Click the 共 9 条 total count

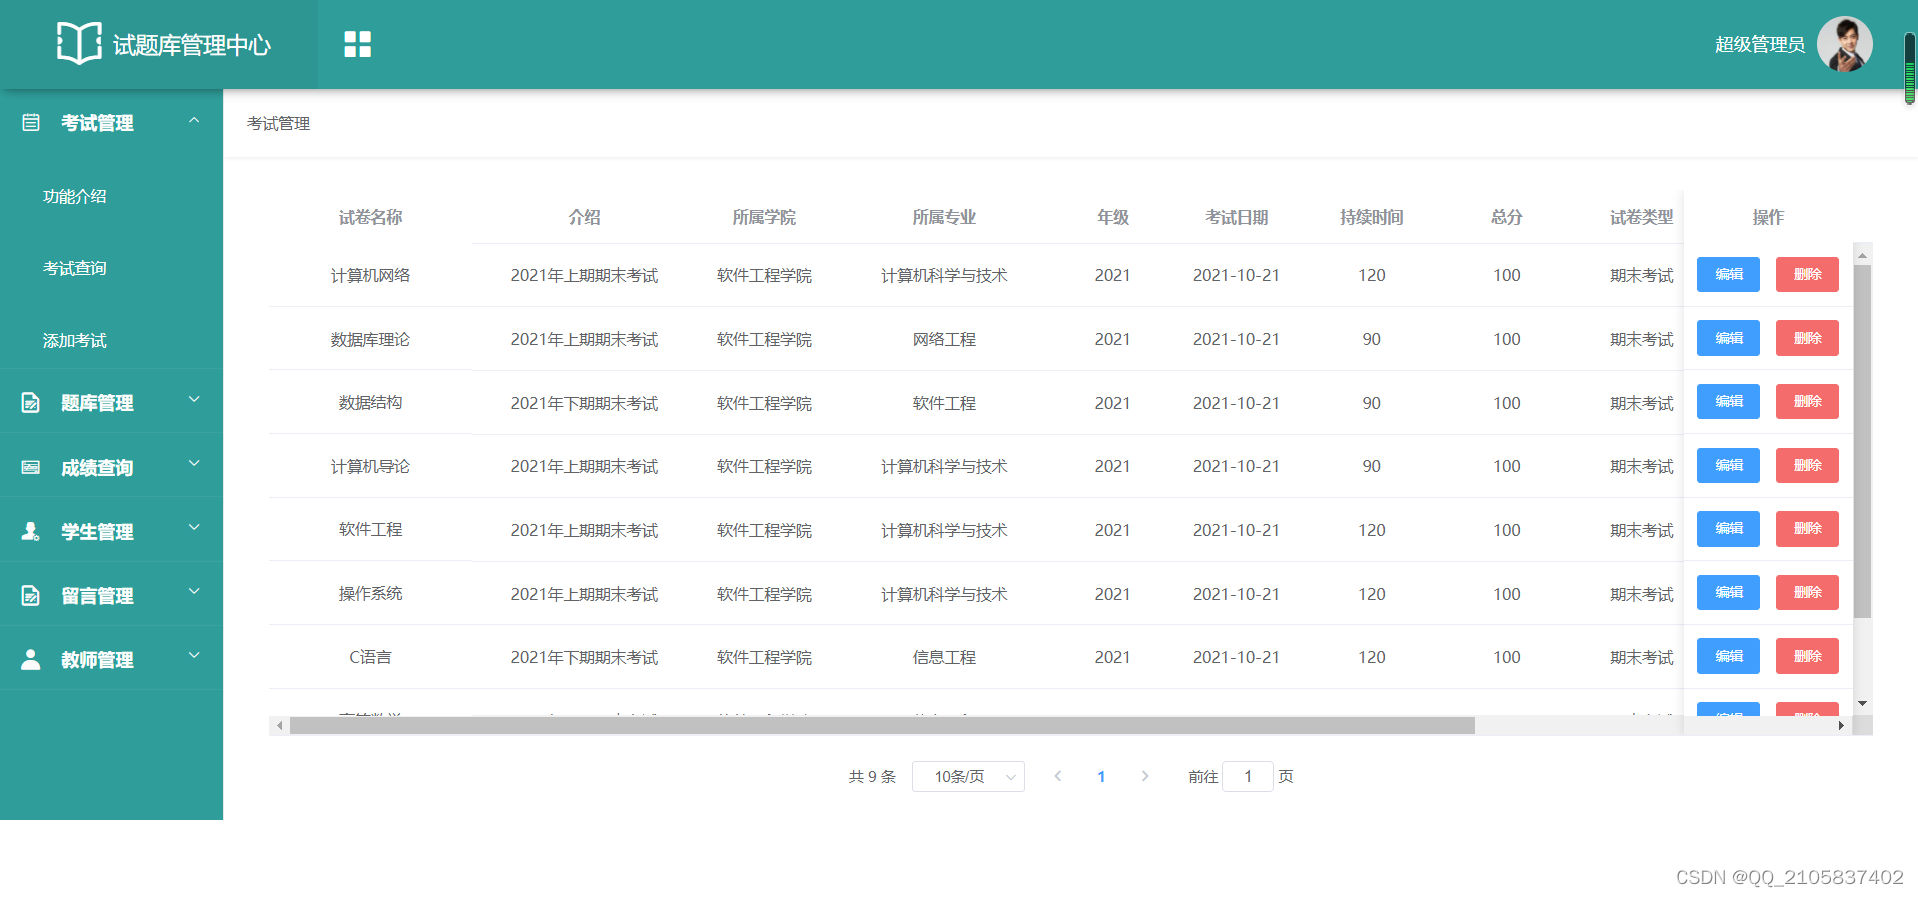(872, 776)
